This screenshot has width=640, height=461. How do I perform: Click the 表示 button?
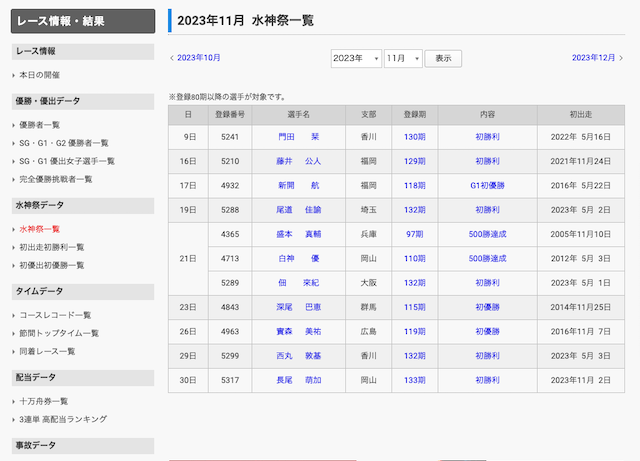pos(443,59)
